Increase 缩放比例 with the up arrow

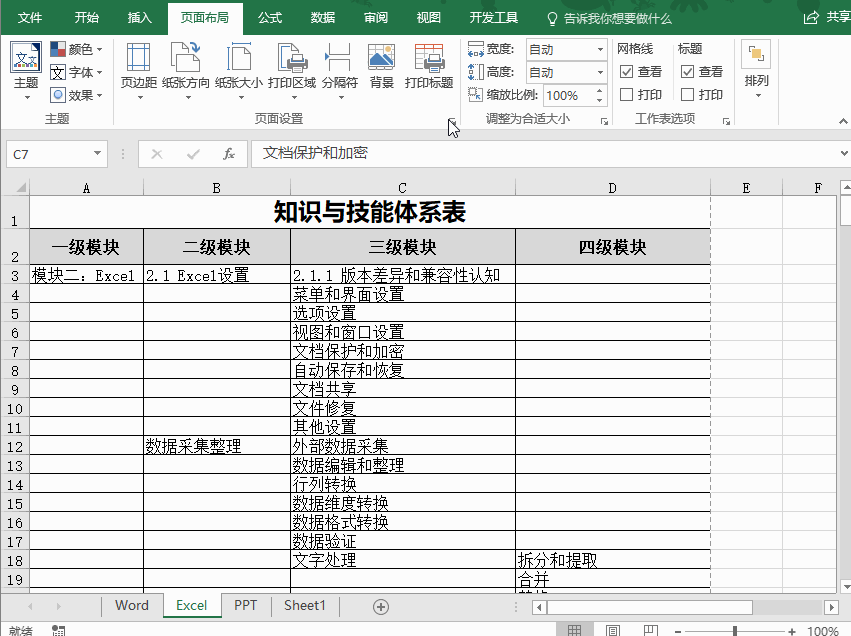click(x=600, y=91)
